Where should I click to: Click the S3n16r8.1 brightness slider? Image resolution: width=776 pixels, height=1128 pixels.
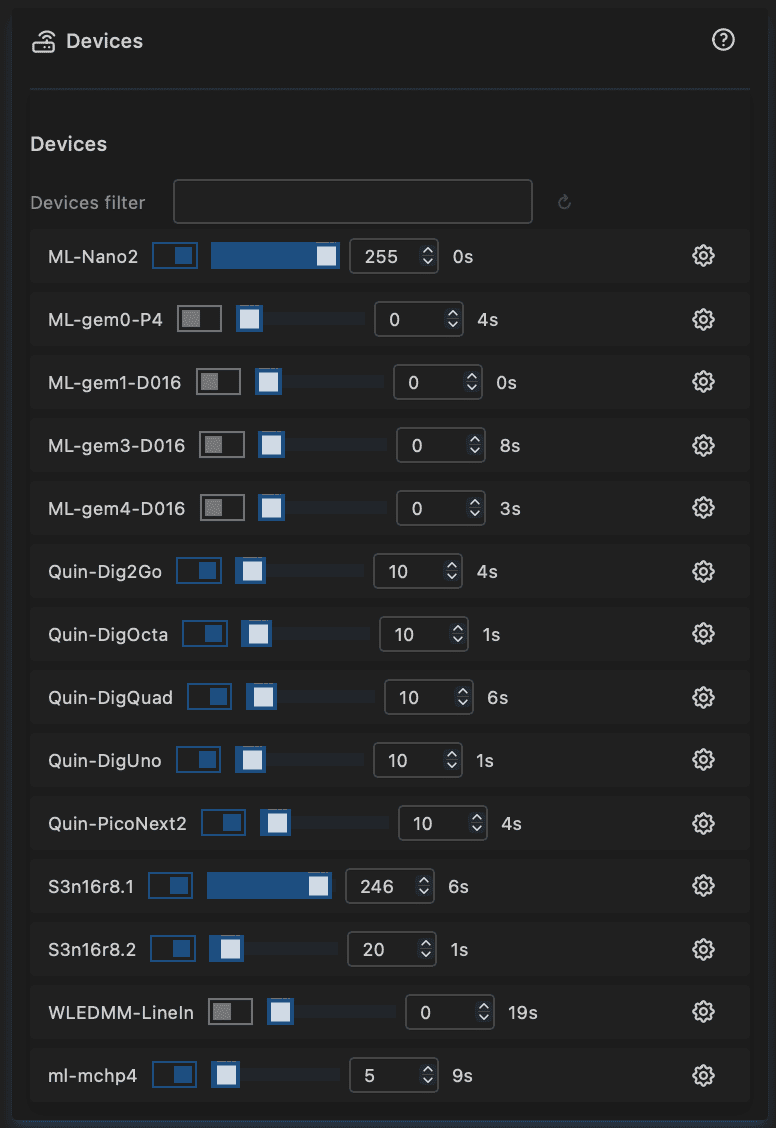[269, 886]
